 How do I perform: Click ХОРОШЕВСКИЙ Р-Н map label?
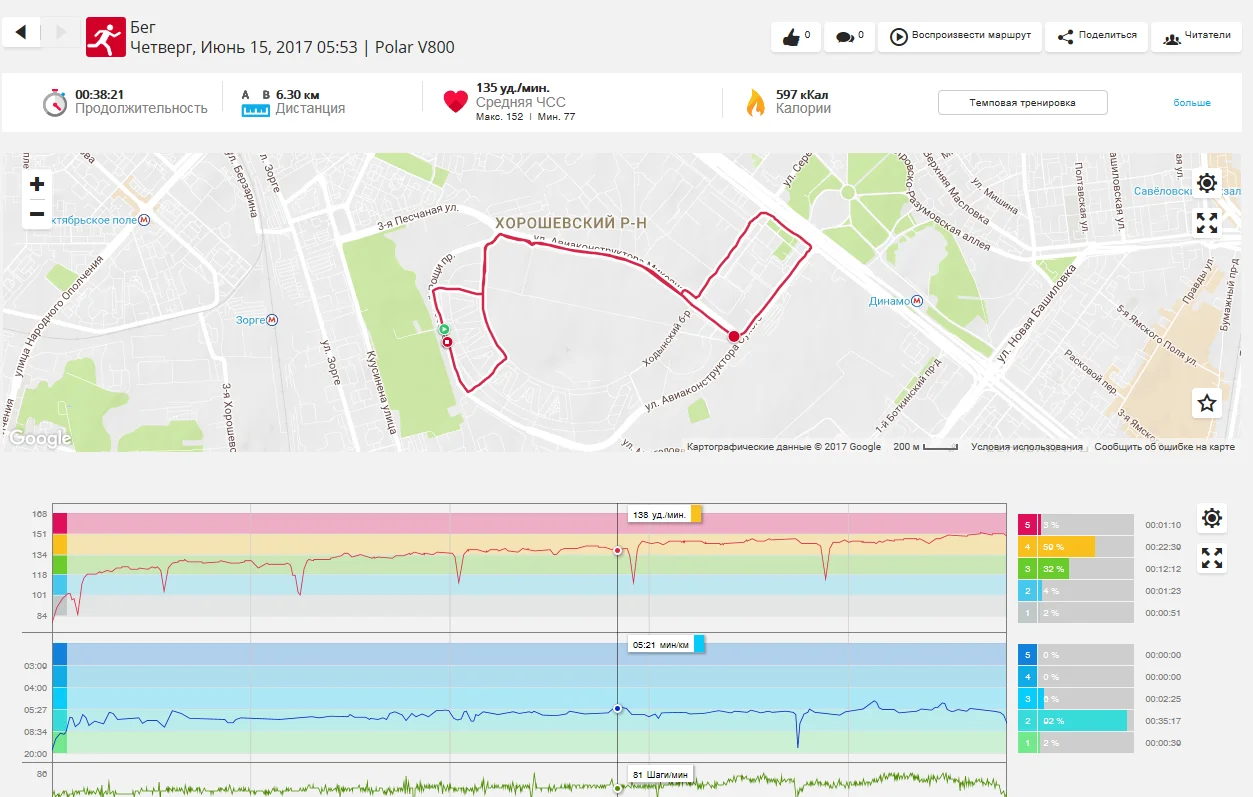click(x=571, y=223)
